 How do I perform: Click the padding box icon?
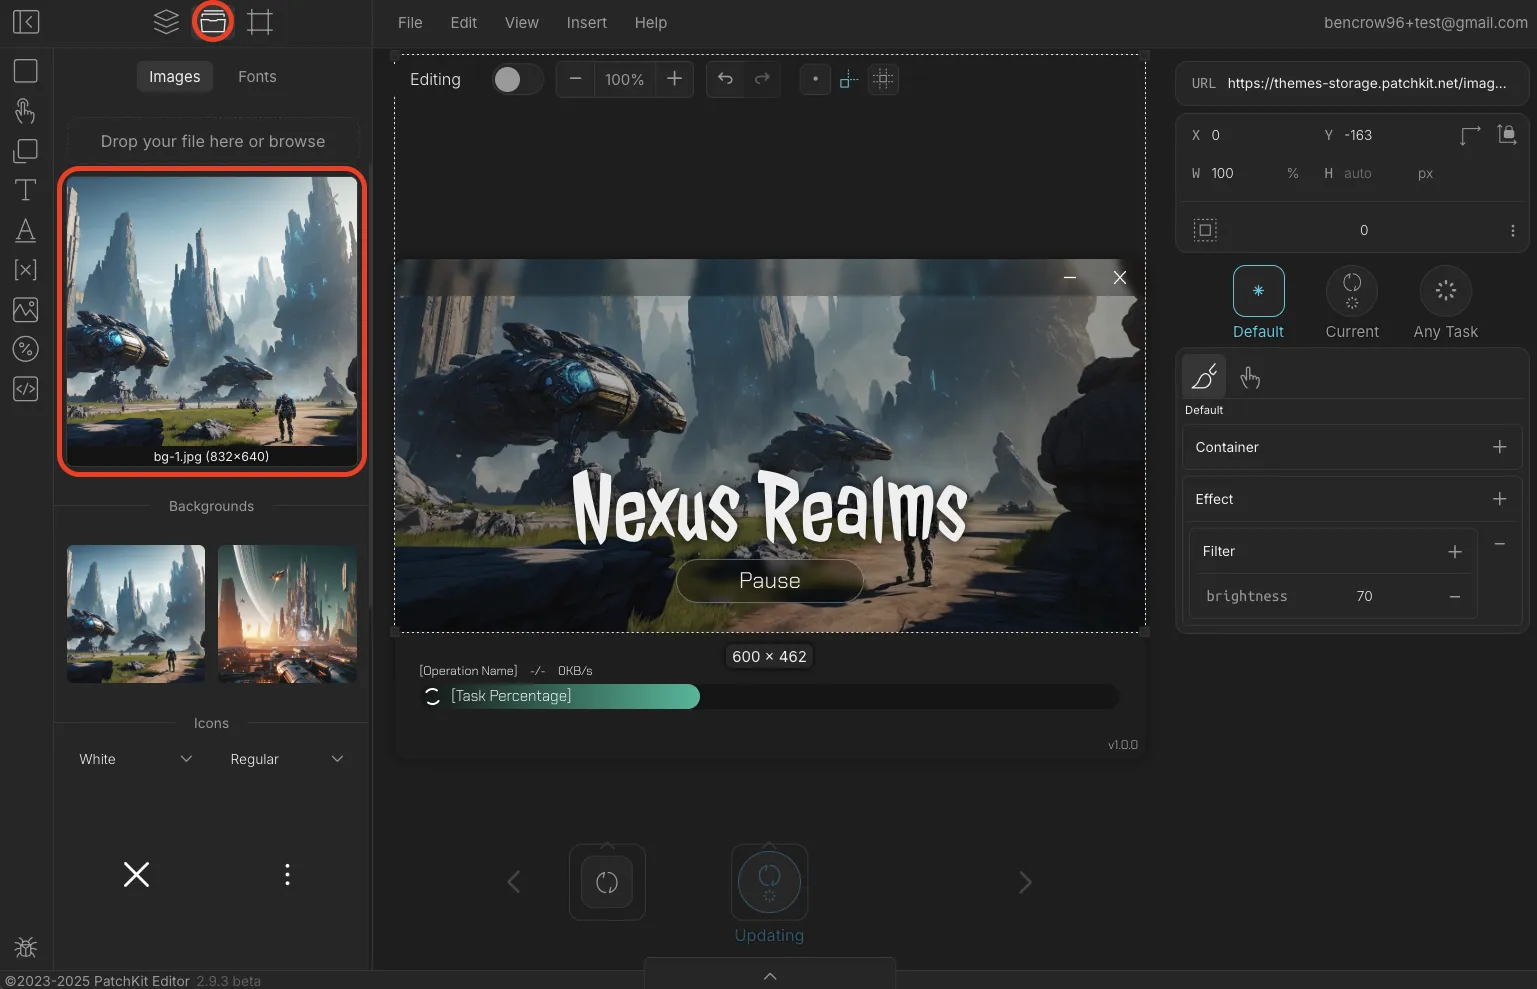point(1205,230)
